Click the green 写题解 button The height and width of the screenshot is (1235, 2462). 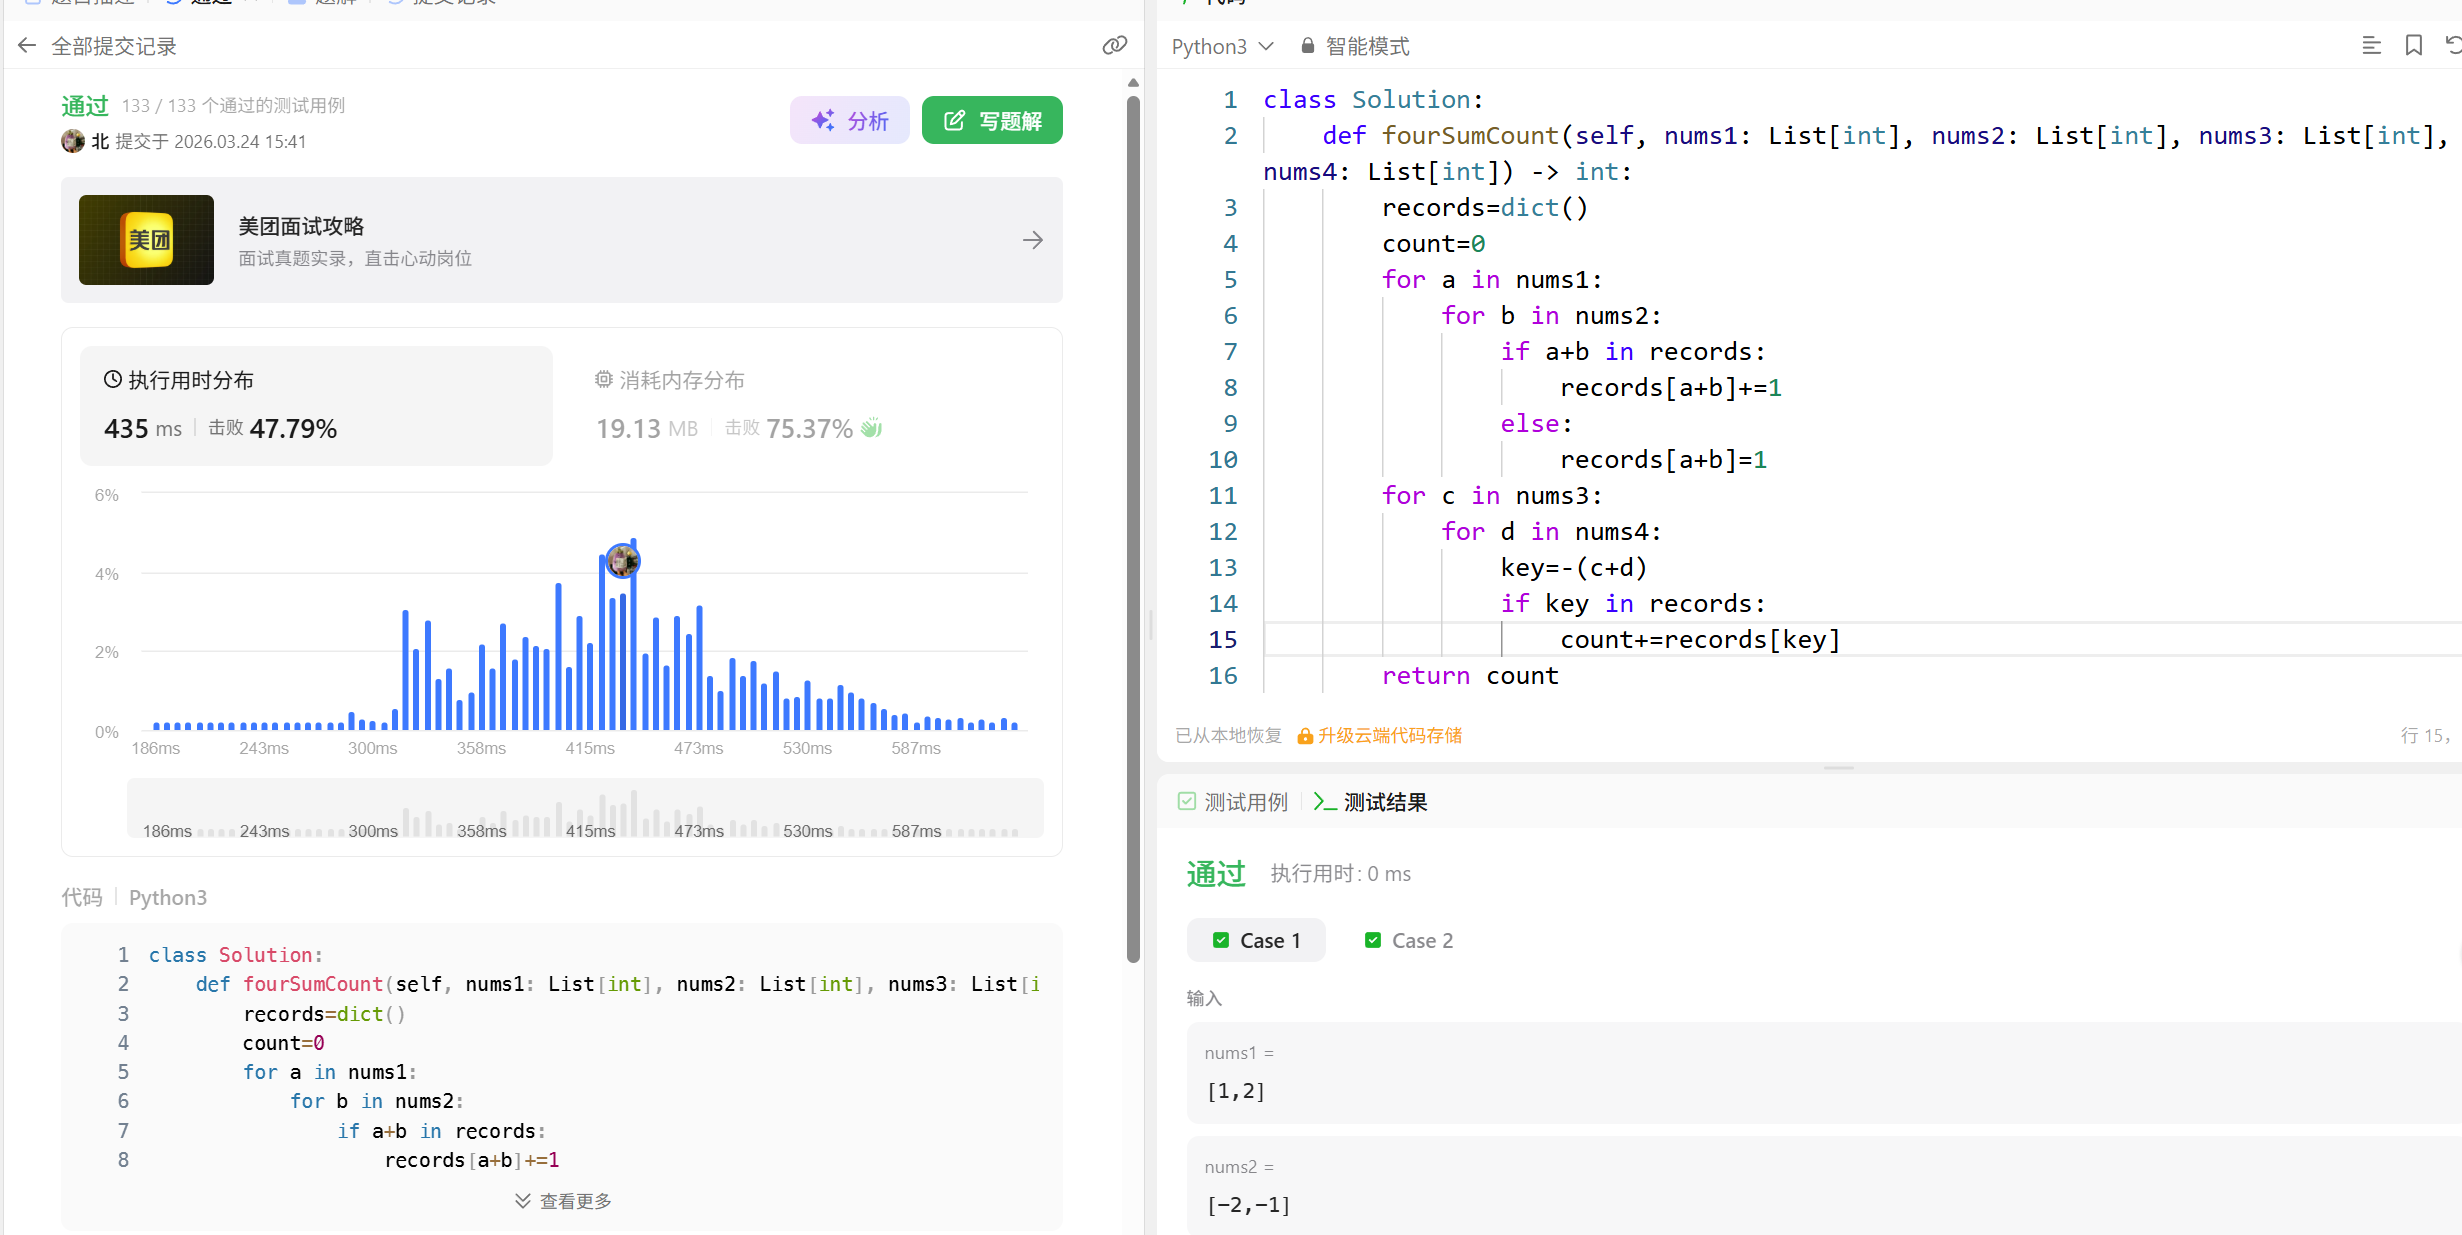[x=992, y=121]
